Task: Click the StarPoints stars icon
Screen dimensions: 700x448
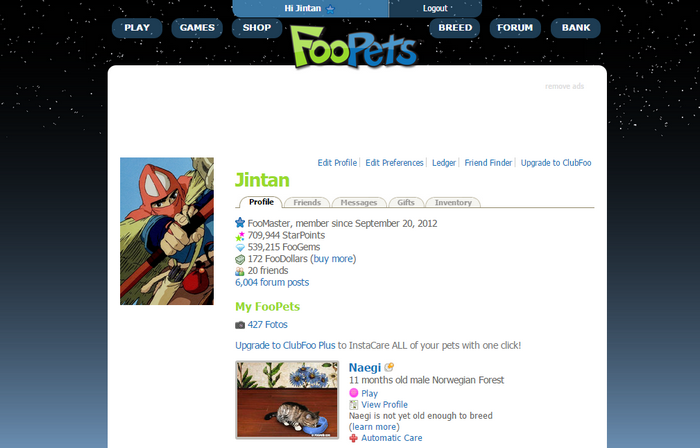Action: point(240,236)
